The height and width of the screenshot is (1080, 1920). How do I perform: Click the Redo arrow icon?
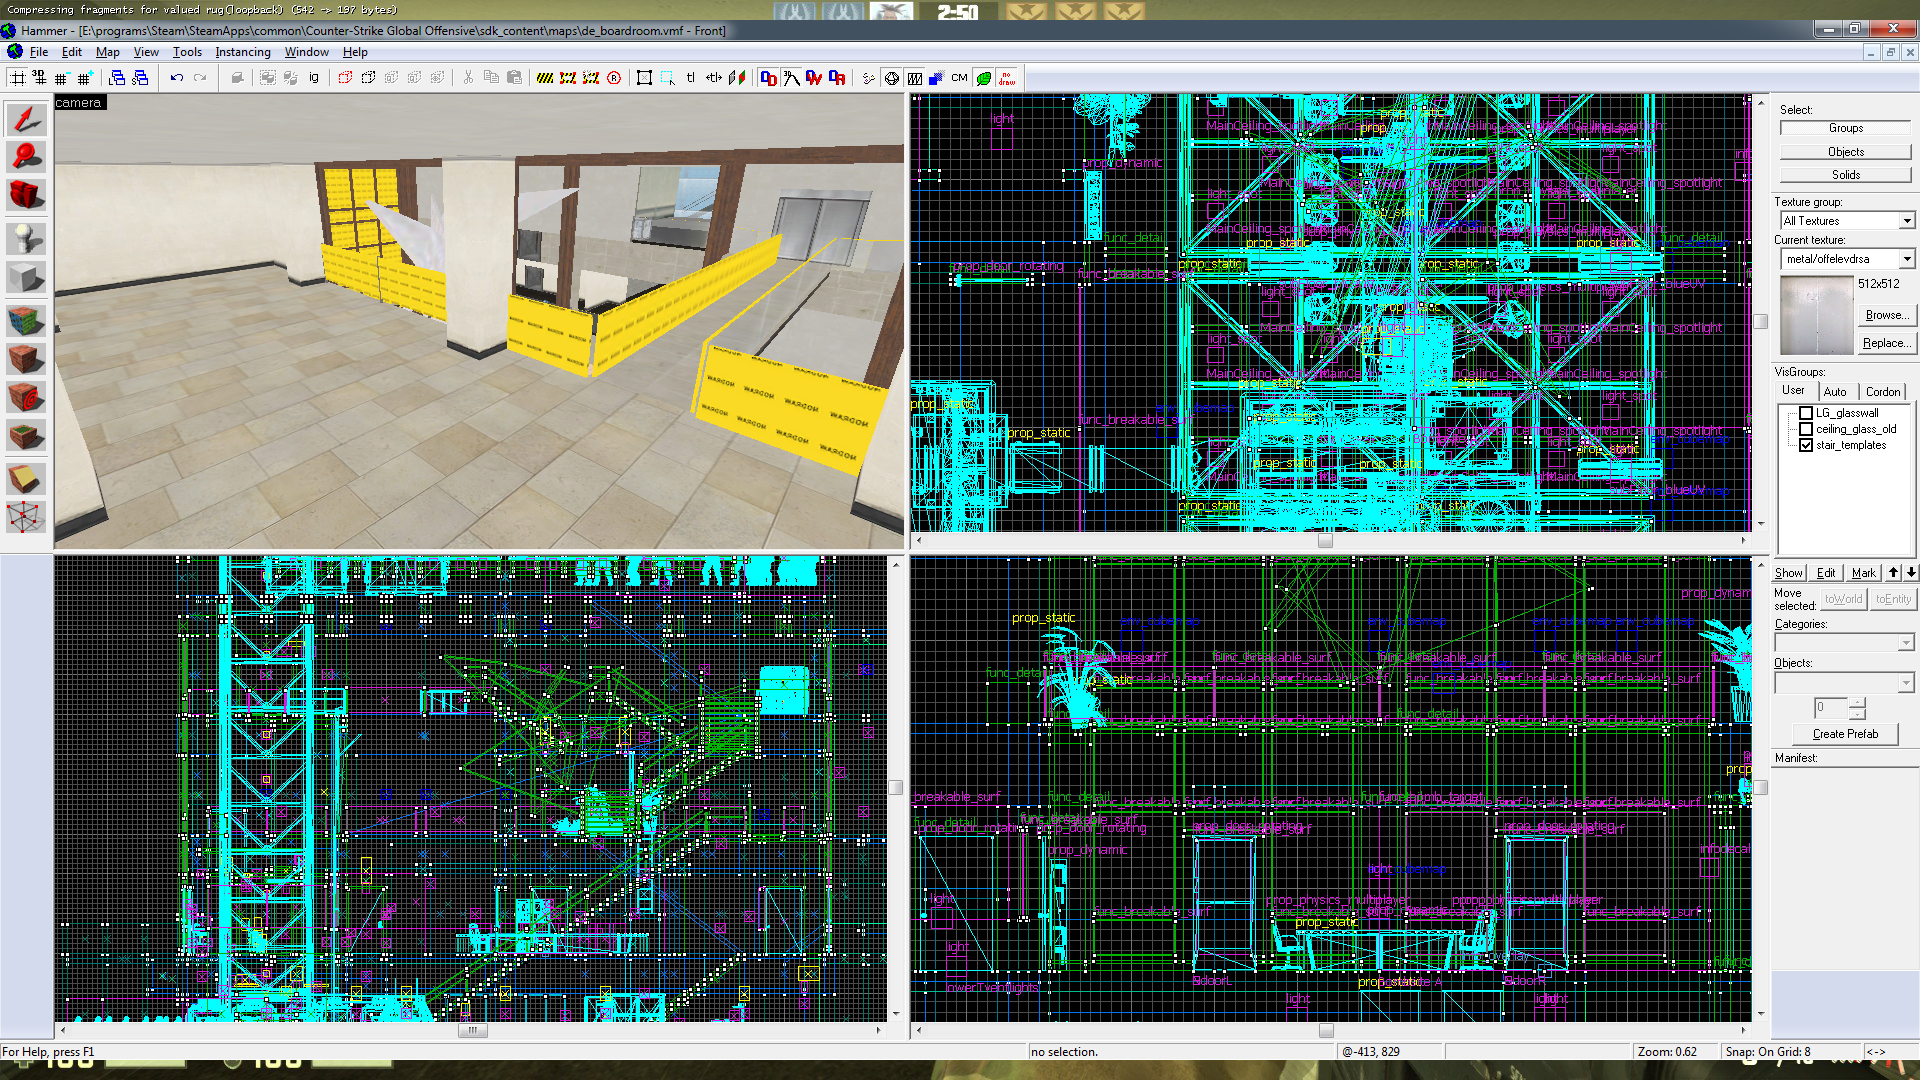tap(200, 78)
